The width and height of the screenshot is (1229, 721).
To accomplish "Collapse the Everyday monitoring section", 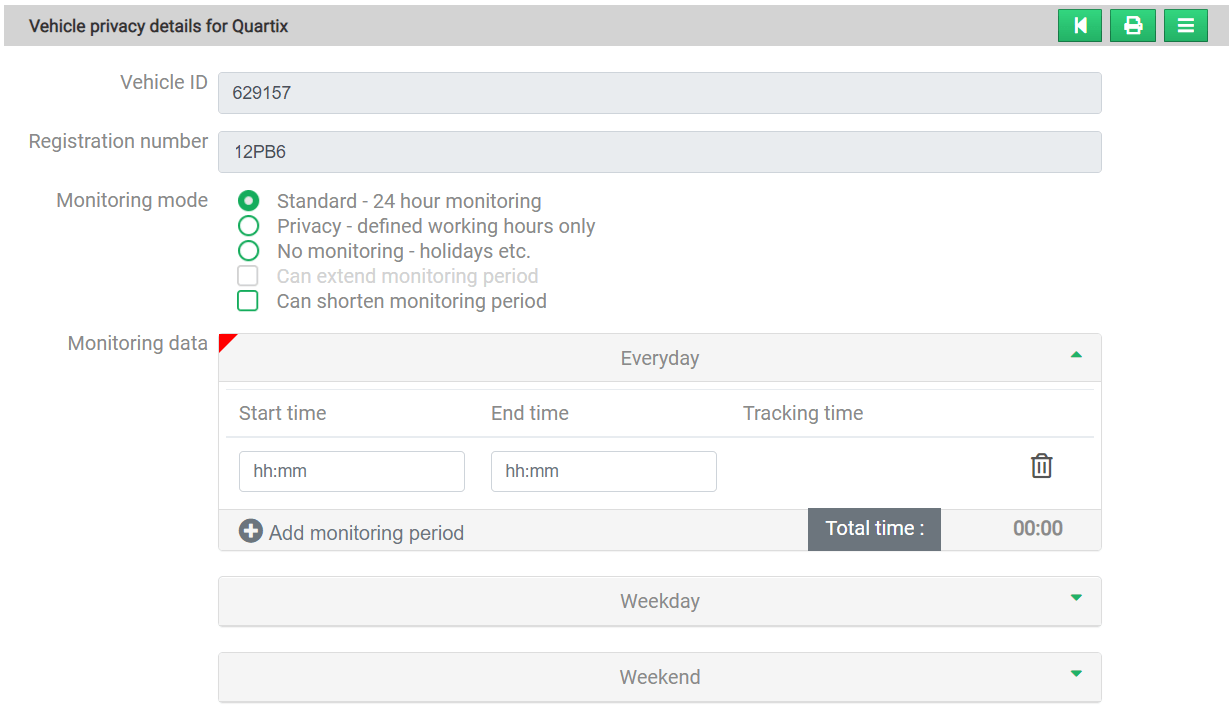I will pyautogui.click(x=1076, y=356).
